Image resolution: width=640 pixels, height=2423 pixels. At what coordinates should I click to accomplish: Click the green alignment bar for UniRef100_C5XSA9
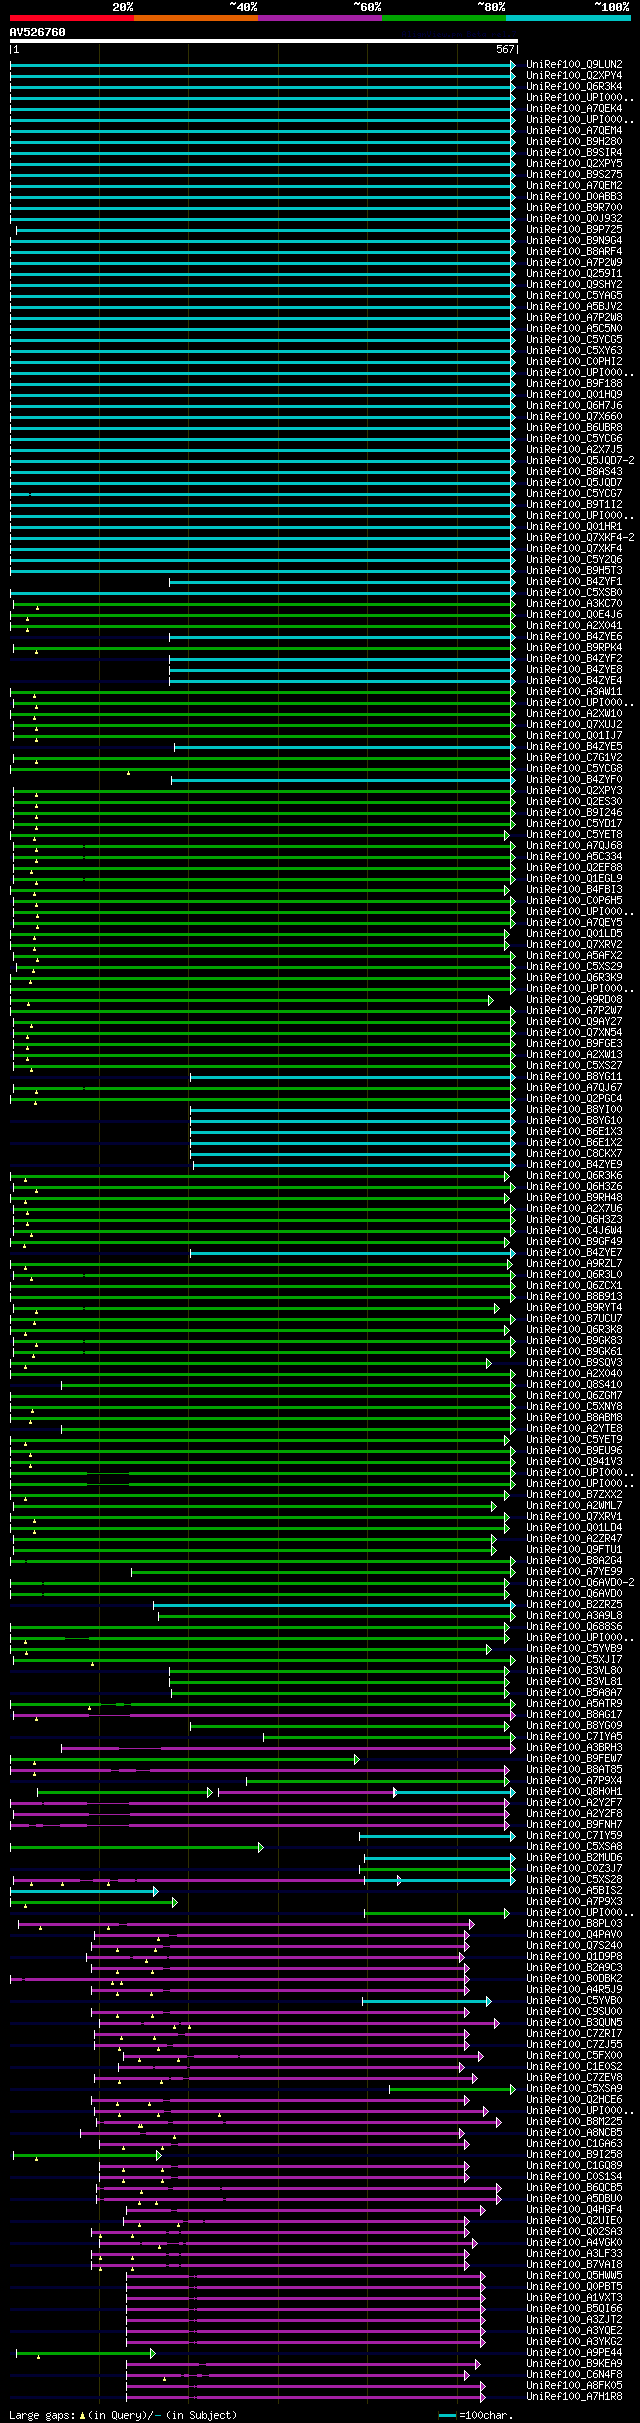pyautogui.click(x=452, y=2089)
